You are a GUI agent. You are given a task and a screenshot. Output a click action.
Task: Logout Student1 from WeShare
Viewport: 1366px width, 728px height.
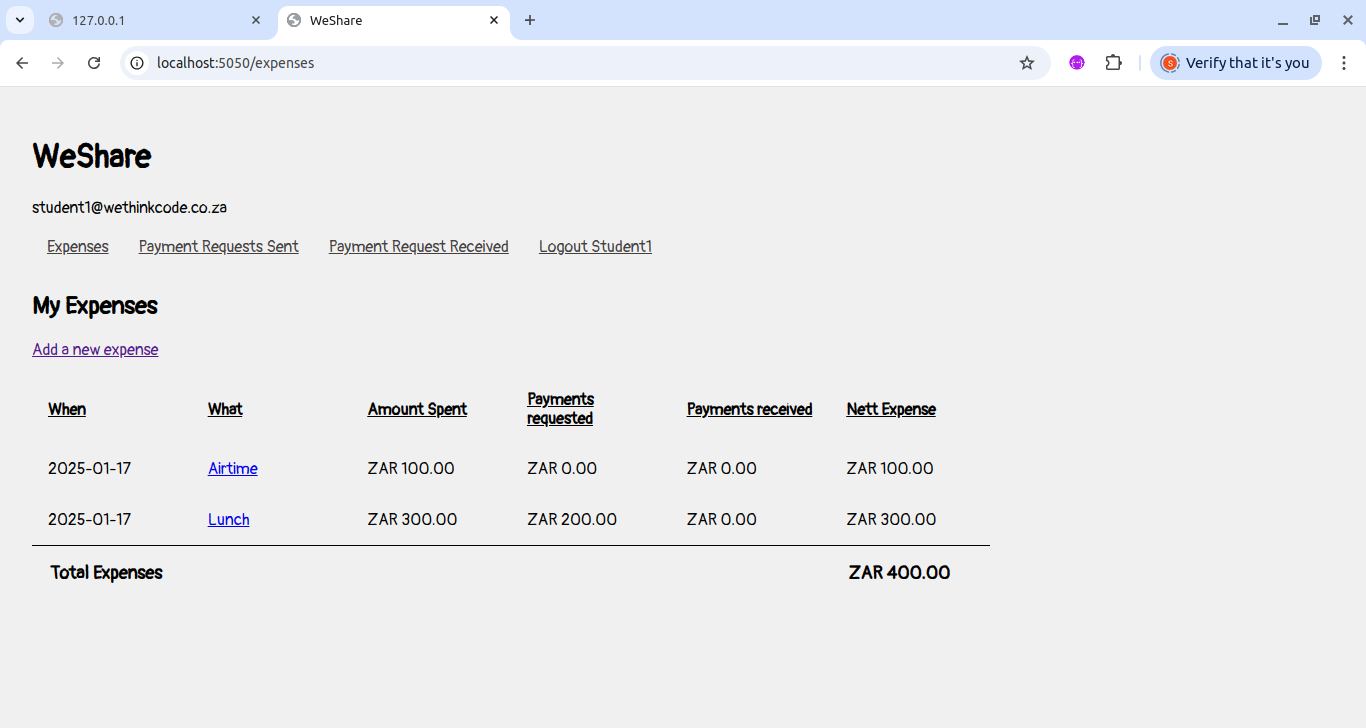(x=595, y=246)
